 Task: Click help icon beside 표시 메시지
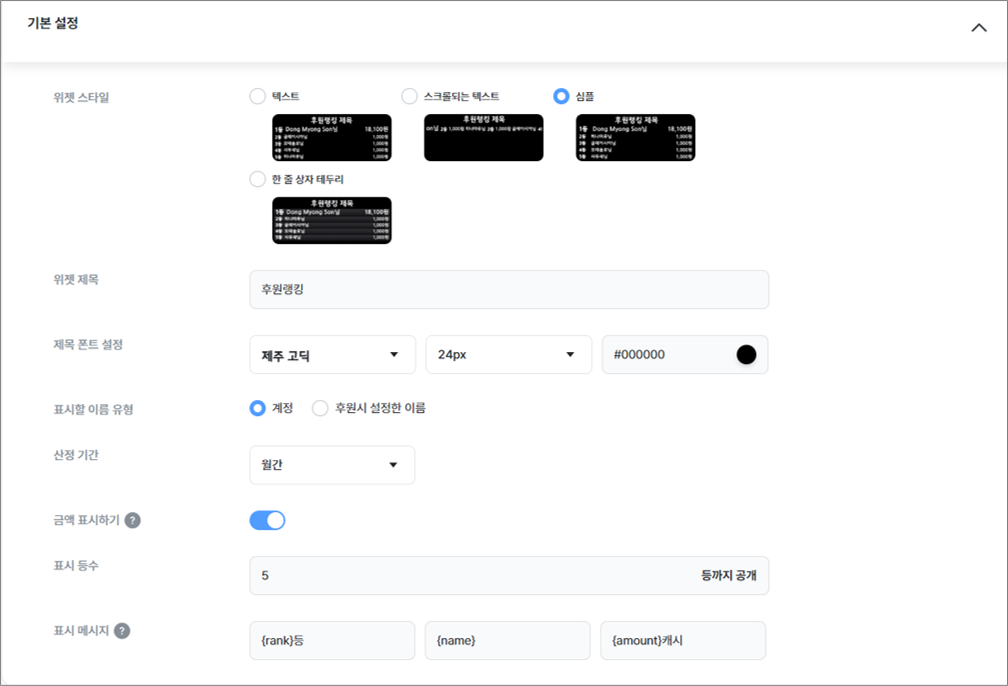point(122,631)
